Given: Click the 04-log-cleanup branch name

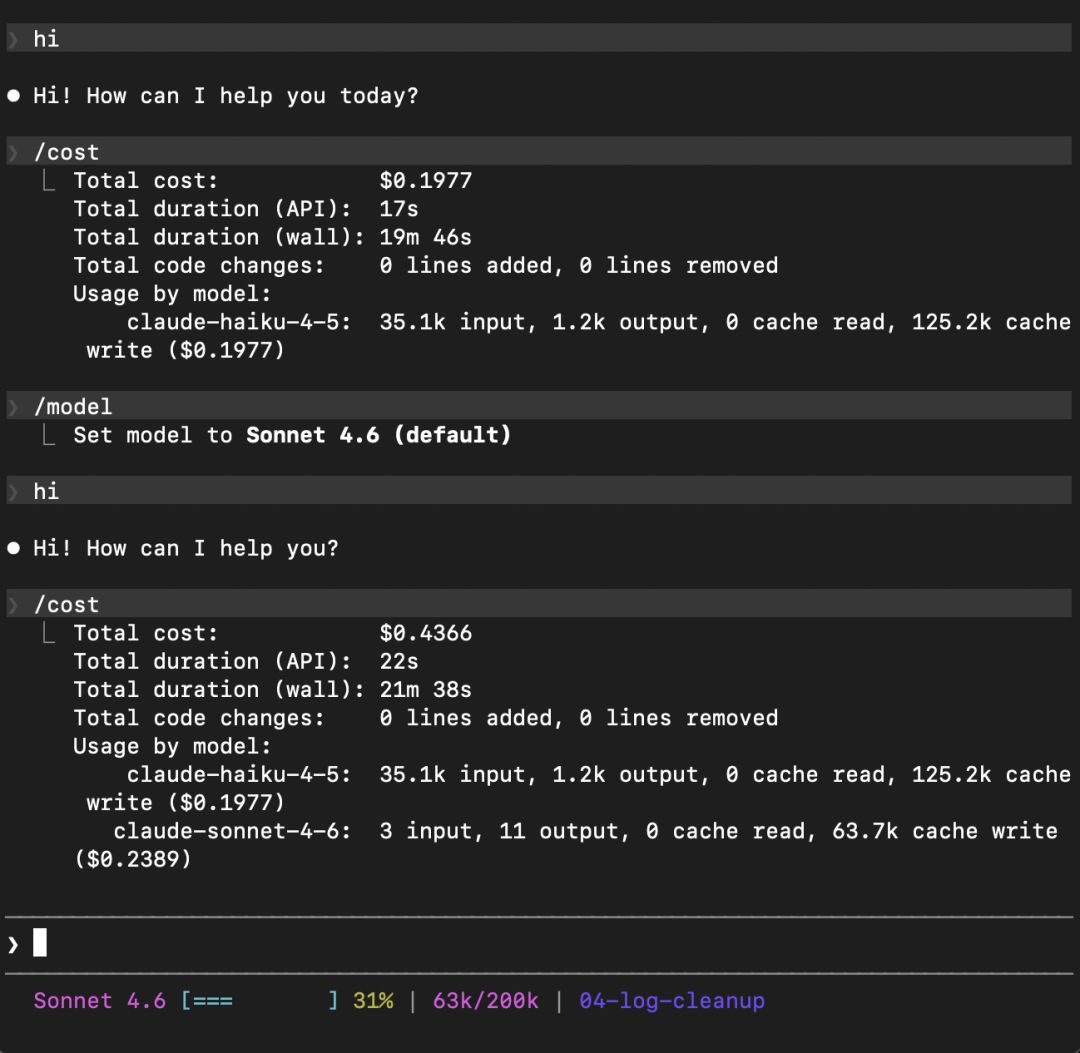Looking at the screenshot, I should pos(672,1001).
